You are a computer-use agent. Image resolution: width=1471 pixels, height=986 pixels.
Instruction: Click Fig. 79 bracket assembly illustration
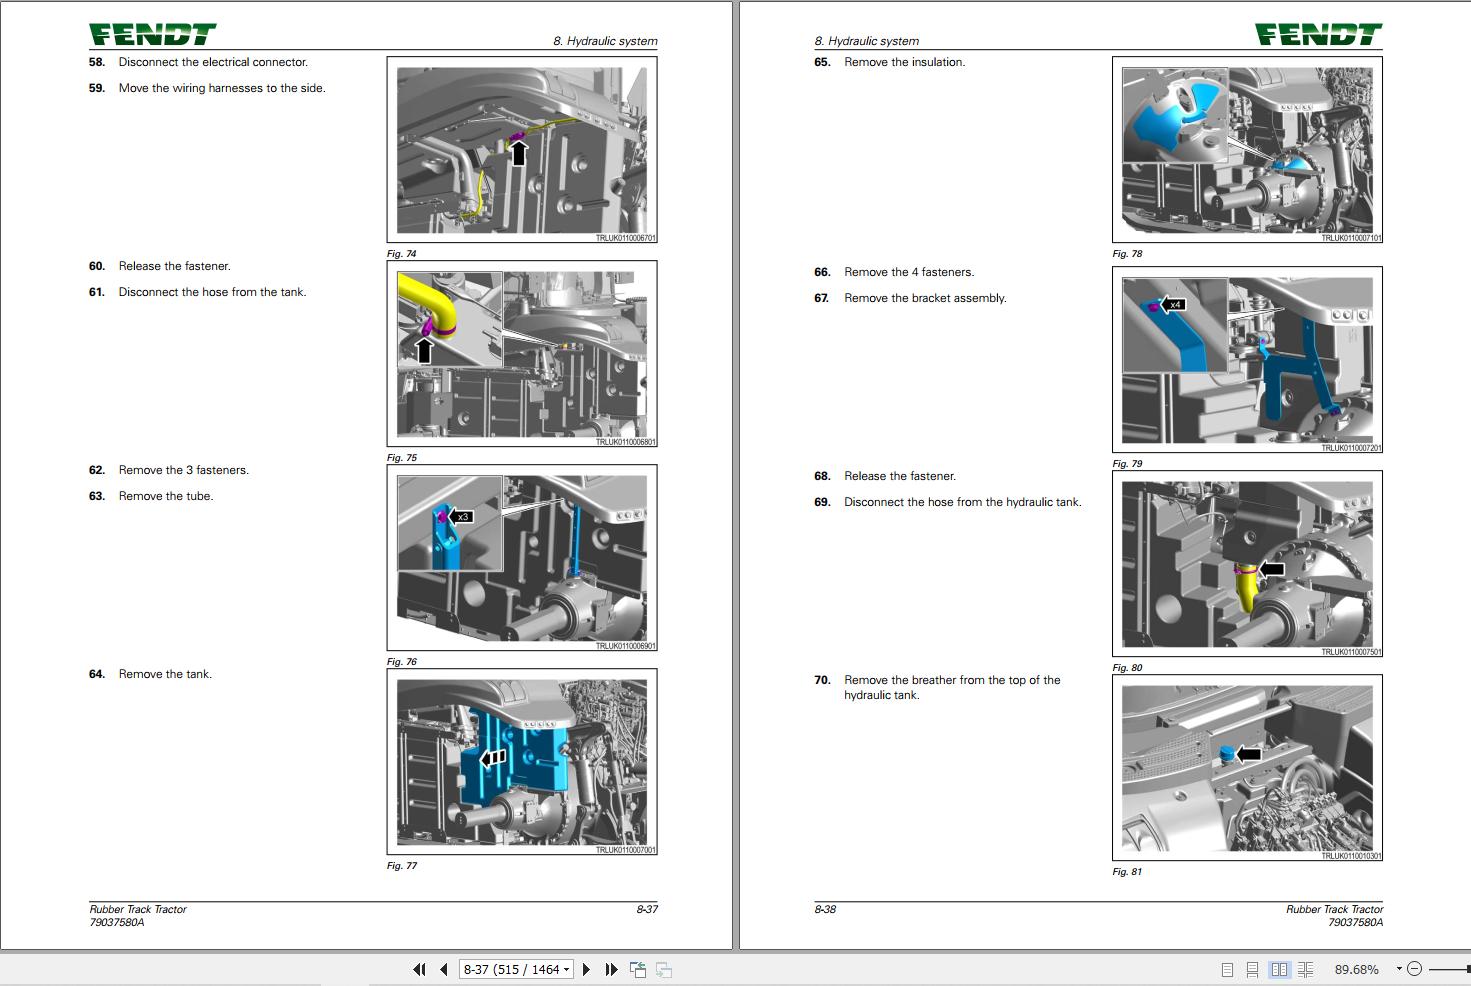[x=1247, y=359]
